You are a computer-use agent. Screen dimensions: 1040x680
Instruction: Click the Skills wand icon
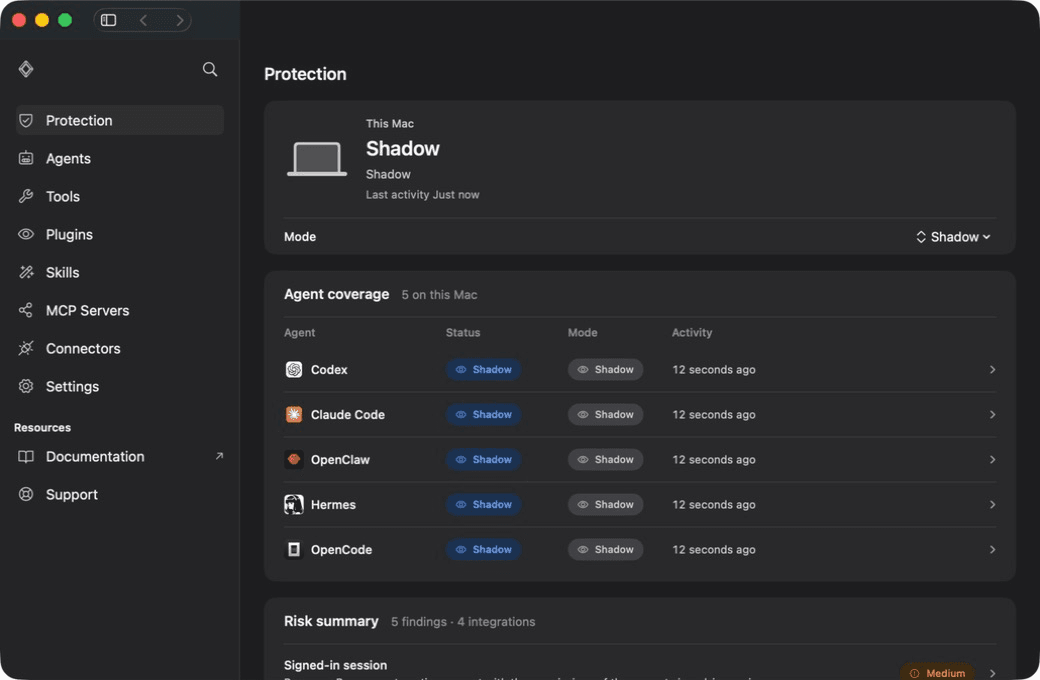pos(26,272)
